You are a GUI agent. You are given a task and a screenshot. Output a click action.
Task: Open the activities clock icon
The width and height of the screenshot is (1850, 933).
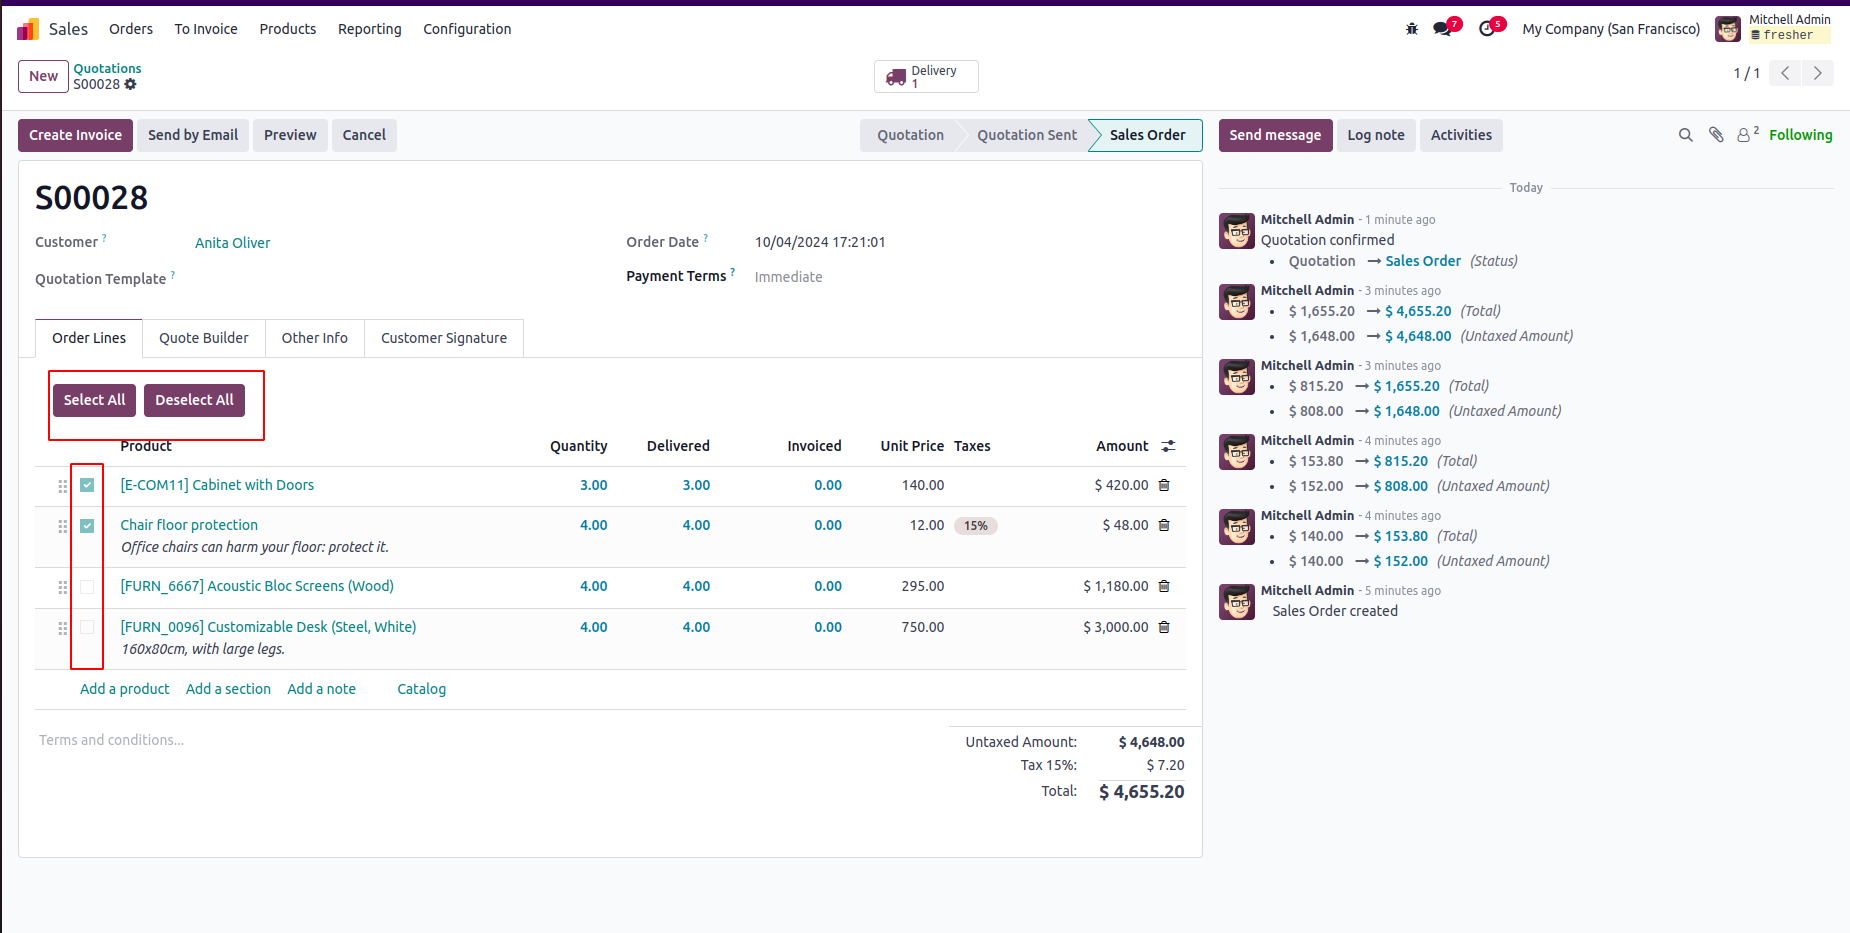click(1487, 29)
